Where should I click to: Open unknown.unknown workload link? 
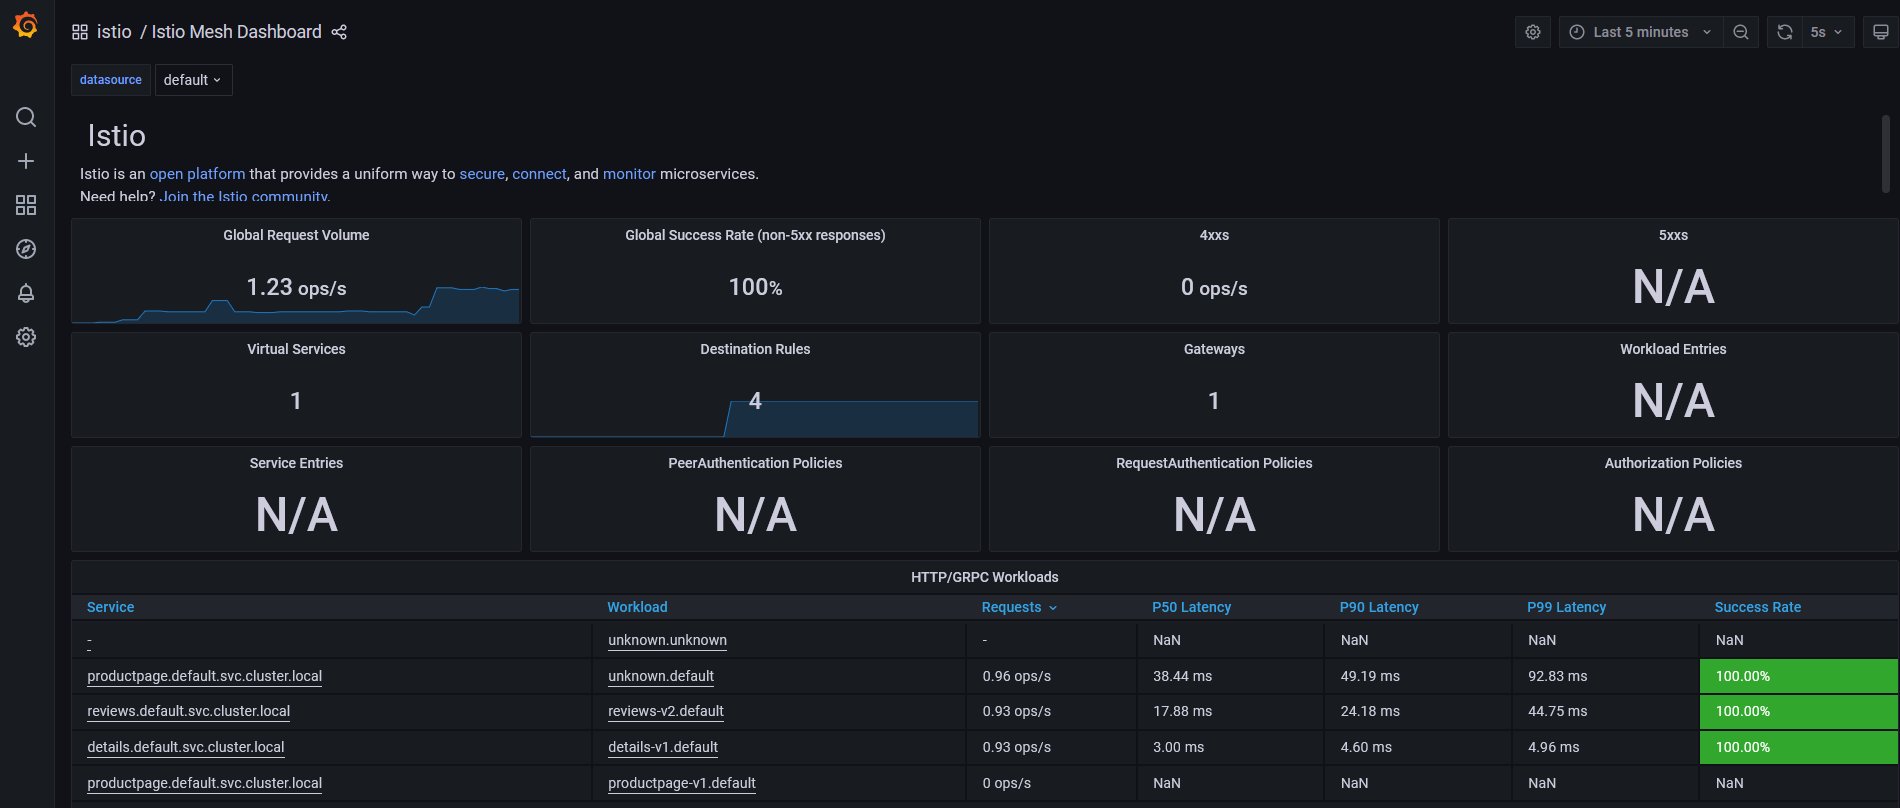click(667, 640)
